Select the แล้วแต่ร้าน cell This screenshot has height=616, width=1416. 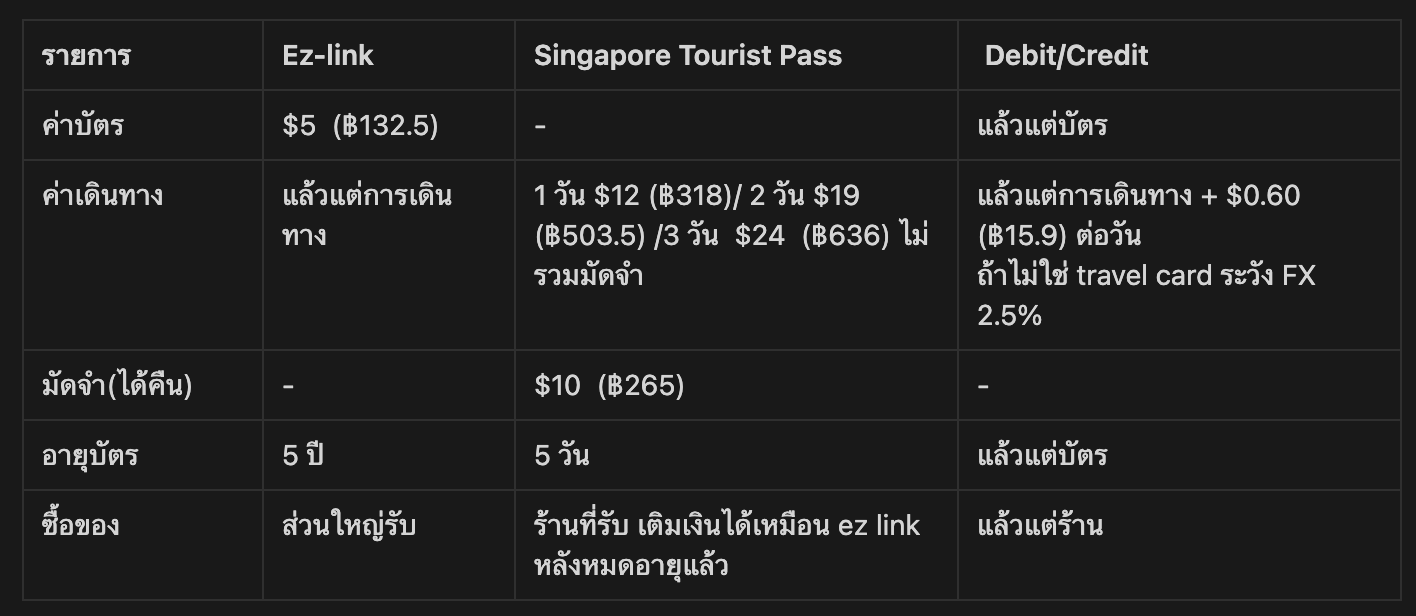[x=1040, y=525]
